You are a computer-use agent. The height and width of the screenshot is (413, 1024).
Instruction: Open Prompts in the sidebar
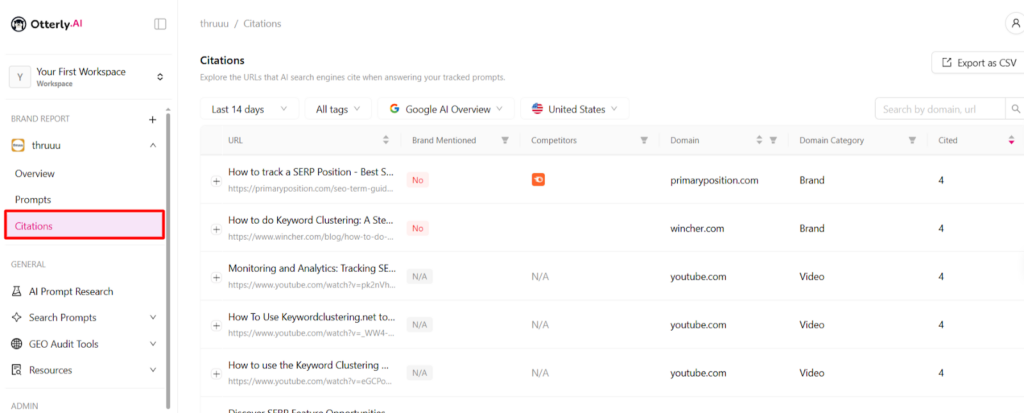[33, 200]
